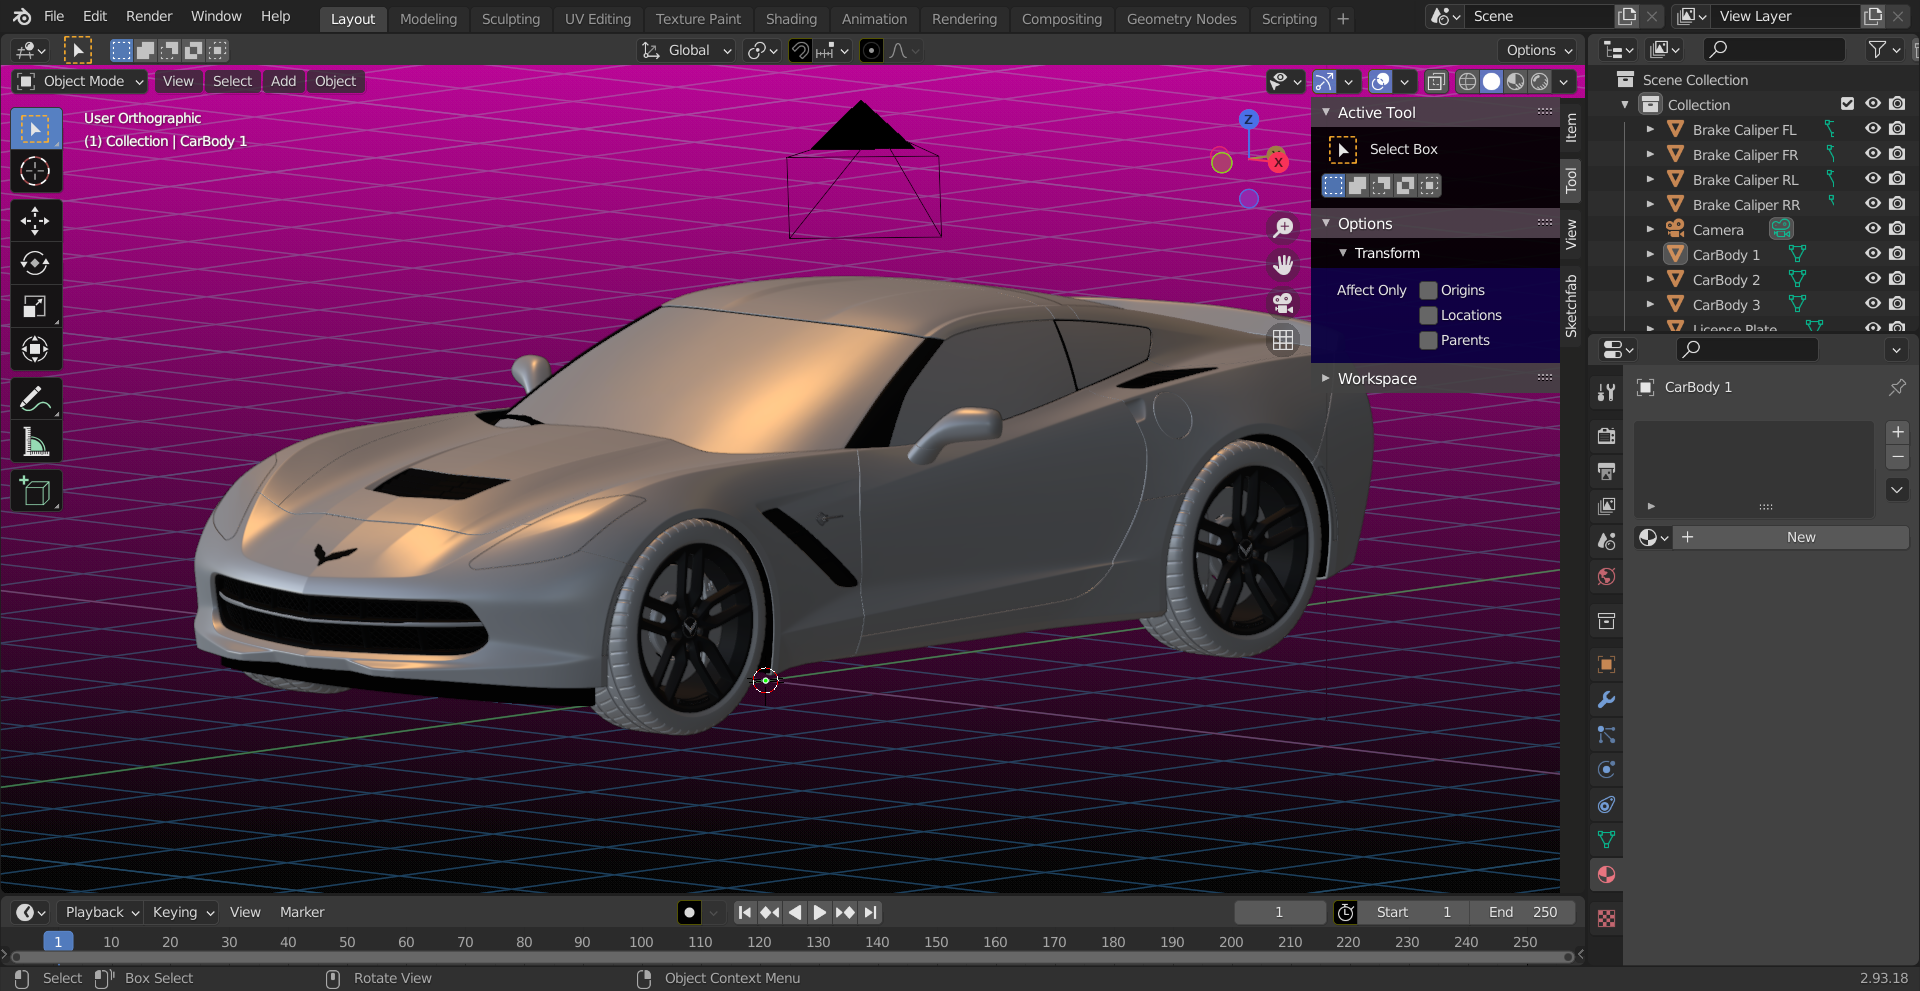Open viewport shading options dropdown arrow
1920x991 pixels.
1563,82
